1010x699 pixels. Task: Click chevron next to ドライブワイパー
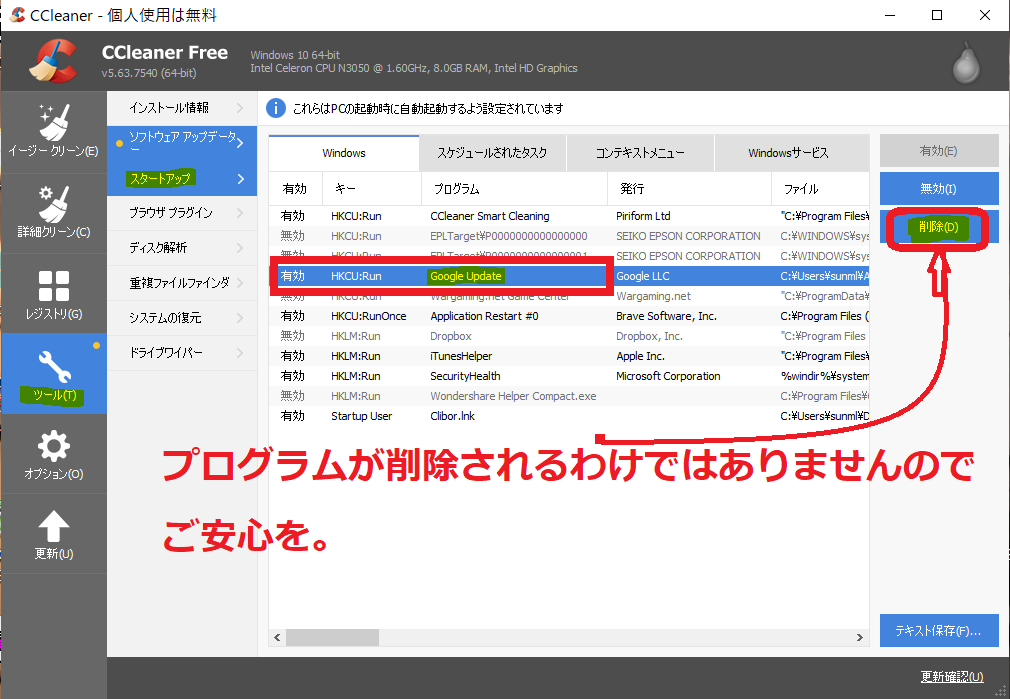point(240,352)
